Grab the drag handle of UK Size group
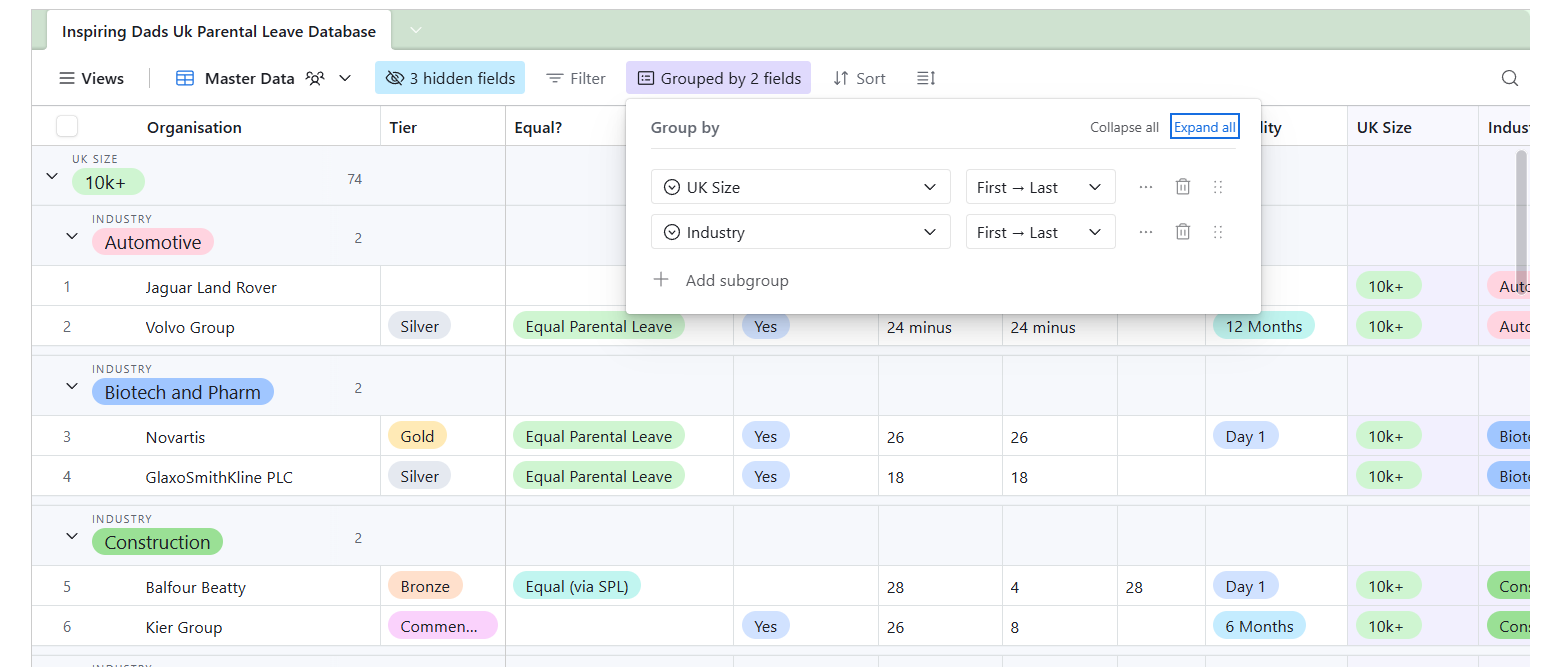The height and width of the screenshot is (667, 1547). (x=1218, y=187)
